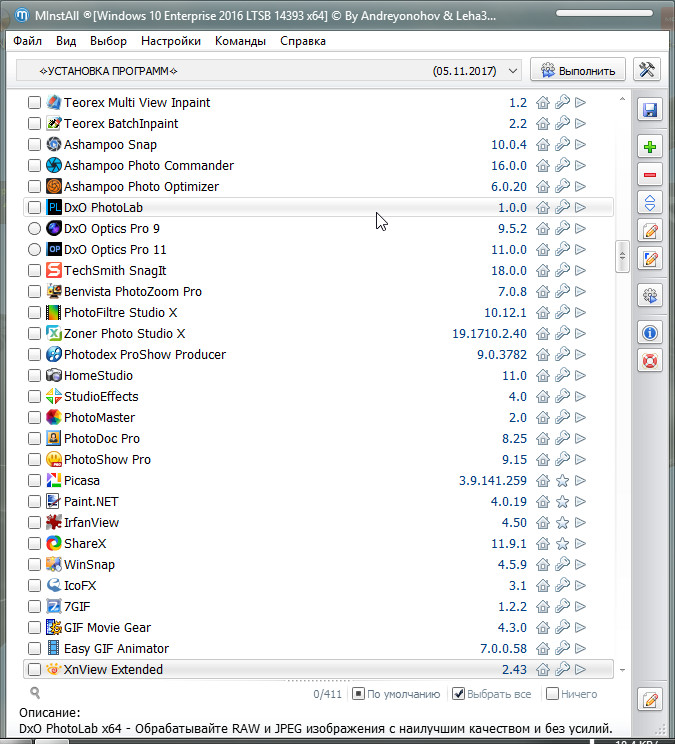Check the Easy GIF Animator checkbox

pyautogui.click(x=34, y=649)
